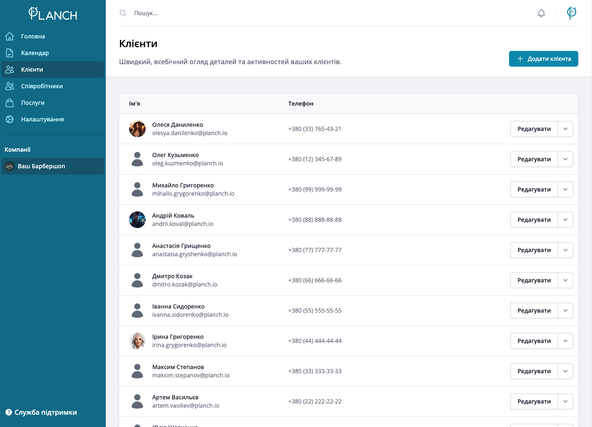The image size is (592, 427).
Task: Click the help icon beside Служба підтримки
Action: [x=9, y=412]
